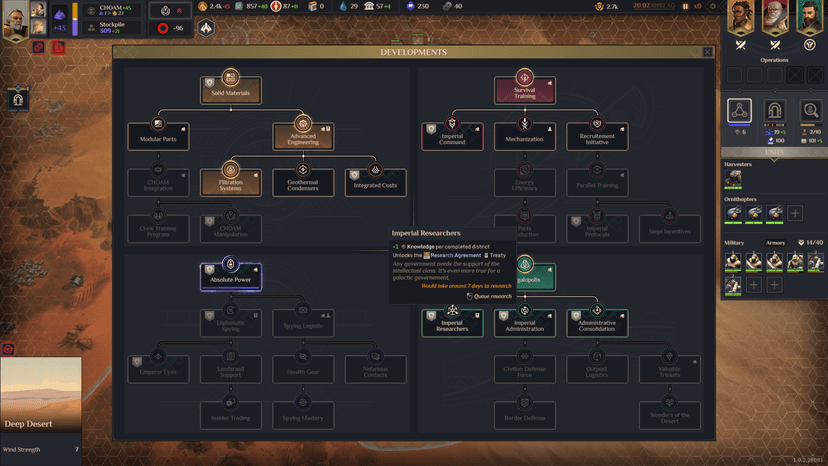The width and height of the screenshot is (828, 466).
Task: Click the first empty Operations slot
Action: [735, 74]
